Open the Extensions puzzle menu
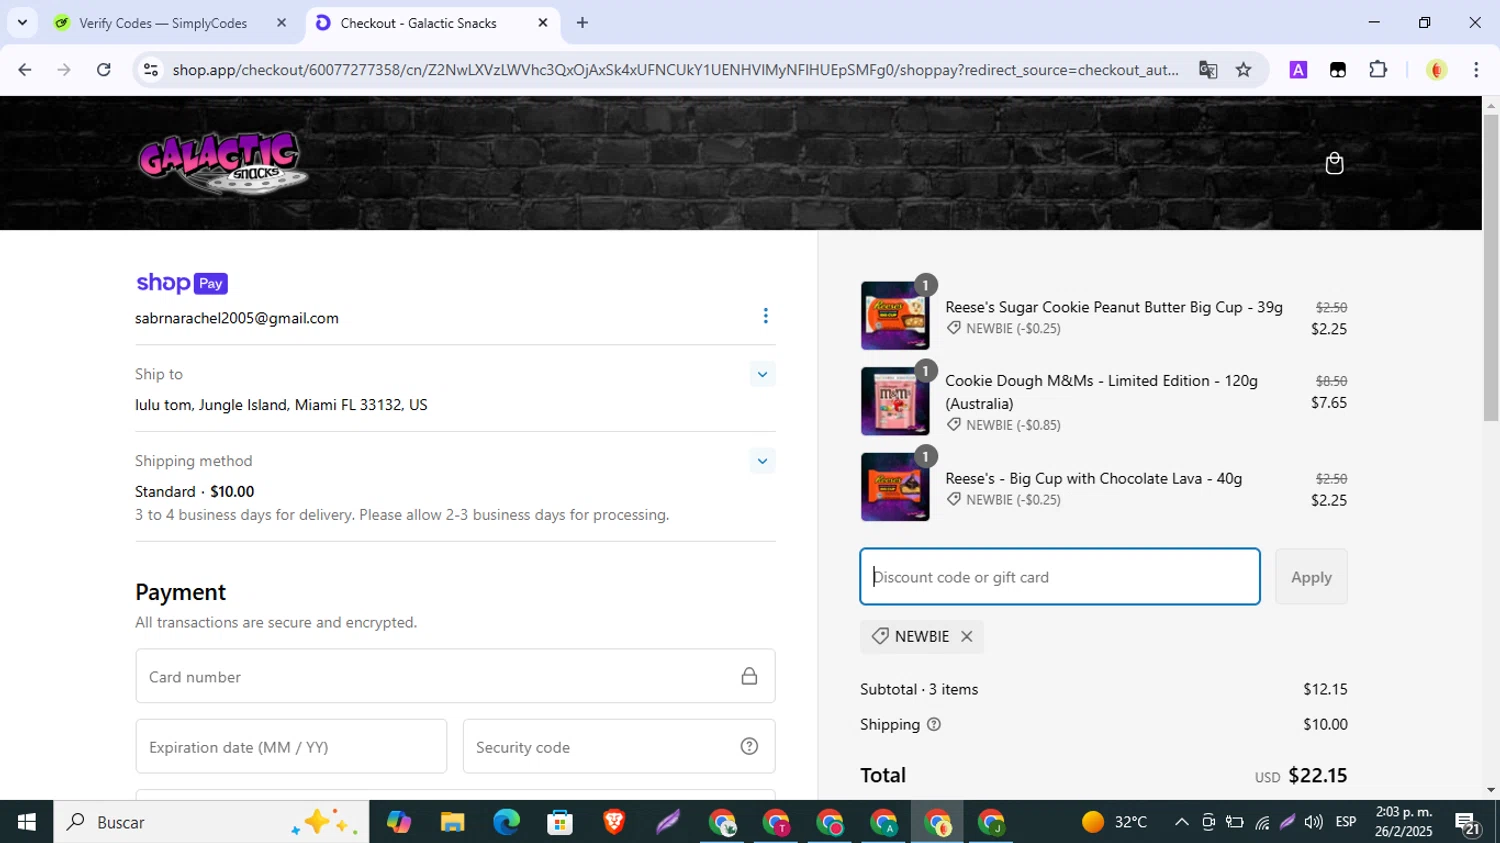This screenshot has height=843, width=1500. click(x=1378, y=70)
